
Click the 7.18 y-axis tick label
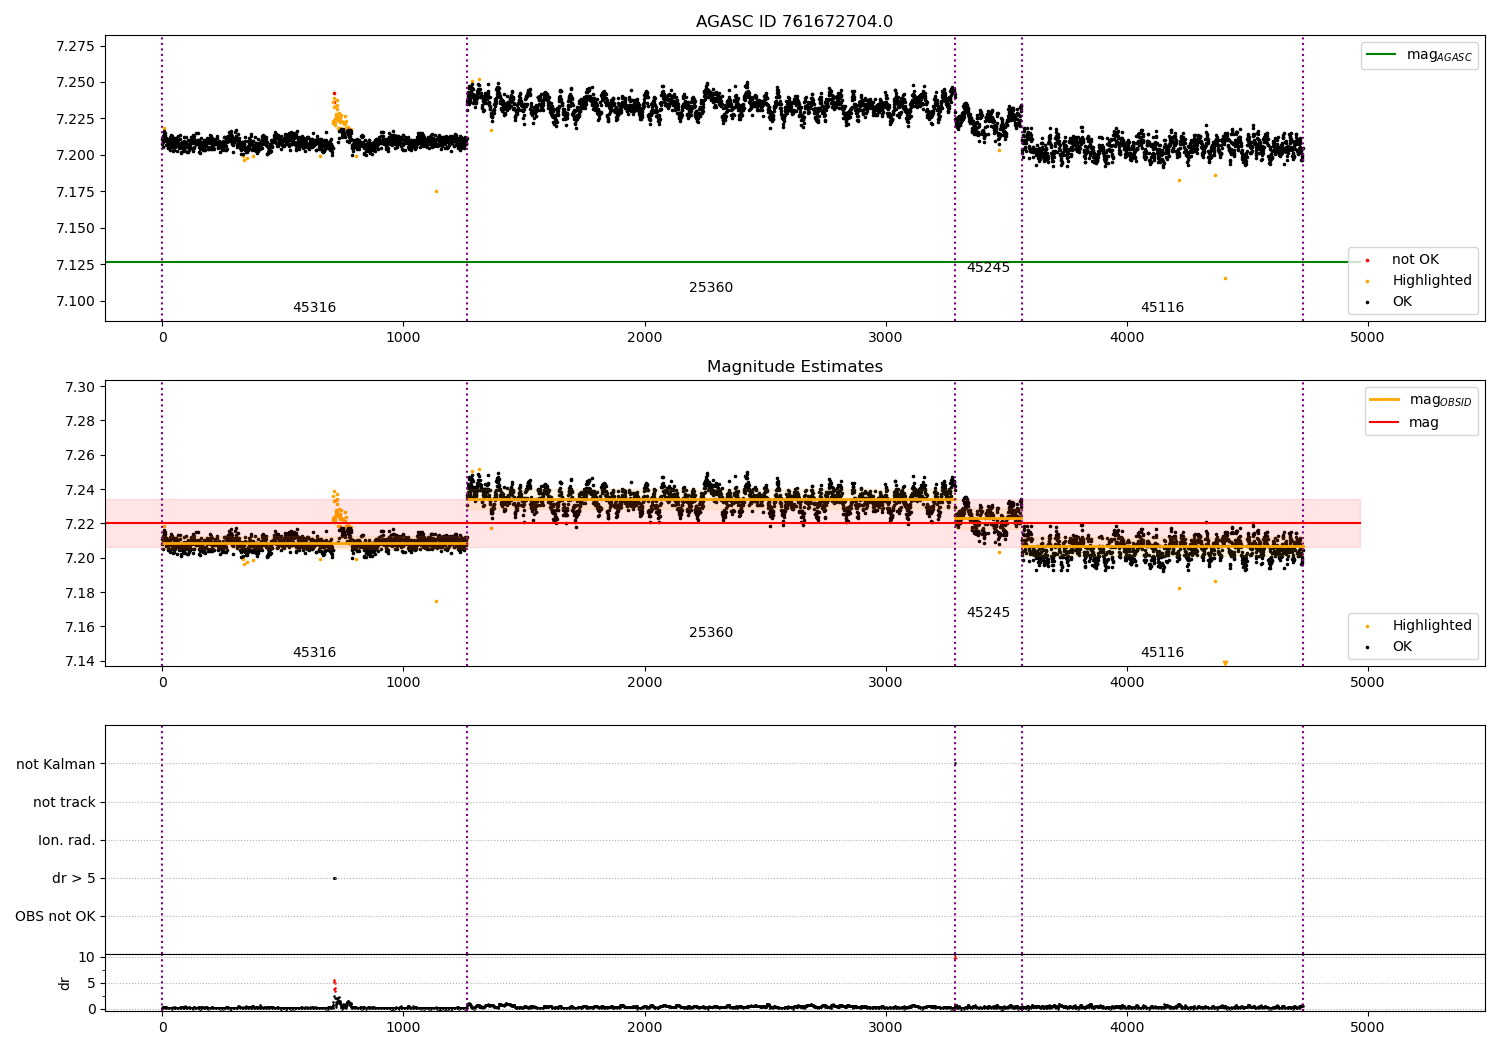pyautogui.click(x=79, y=593)
